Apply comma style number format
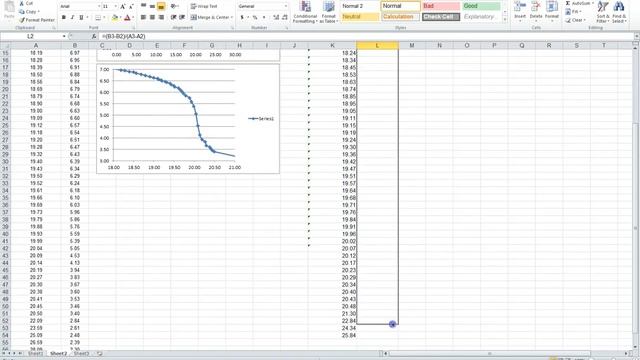The image size is (640, 360). click(x=264, y=18)
